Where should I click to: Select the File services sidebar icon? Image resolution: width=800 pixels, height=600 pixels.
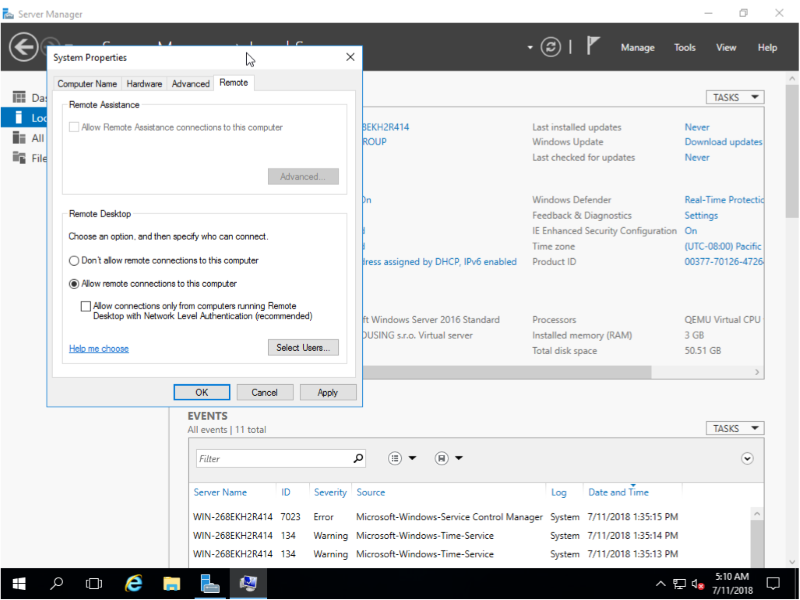click(x=19, y=158)
